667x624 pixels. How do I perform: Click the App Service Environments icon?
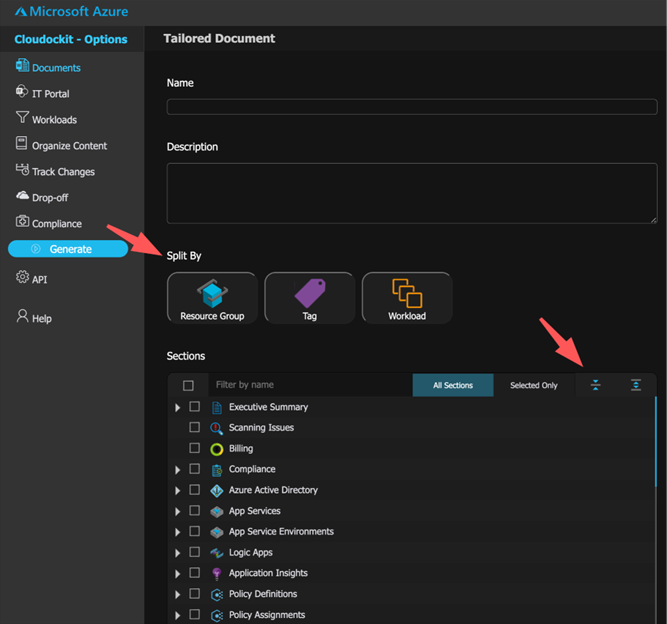pyautogui.click(x=217, y=532)
